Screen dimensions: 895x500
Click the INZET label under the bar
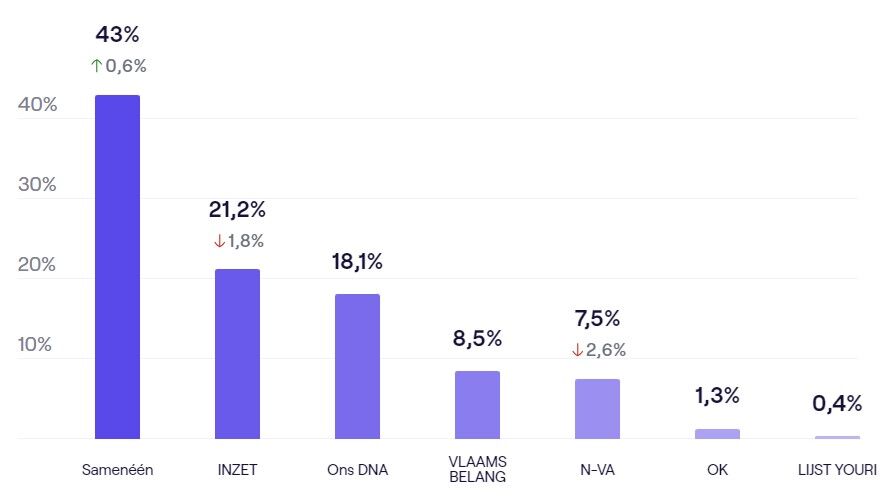point(237,469)
